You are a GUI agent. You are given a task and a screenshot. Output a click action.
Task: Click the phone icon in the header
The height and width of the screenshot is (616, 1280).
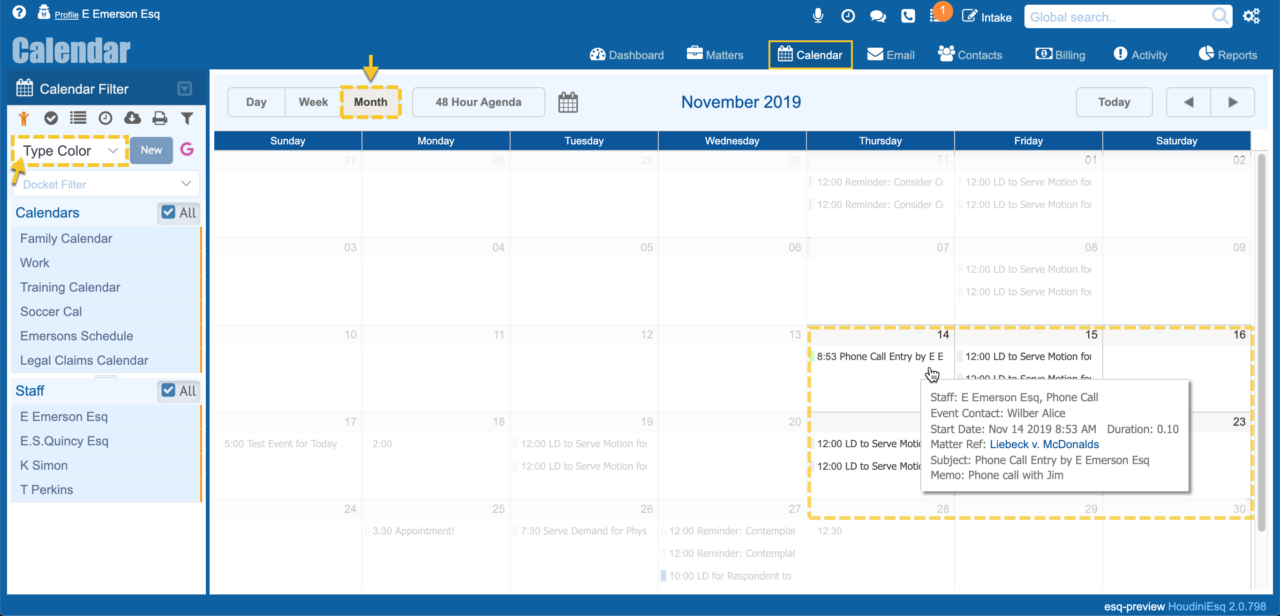pos(908,15)
